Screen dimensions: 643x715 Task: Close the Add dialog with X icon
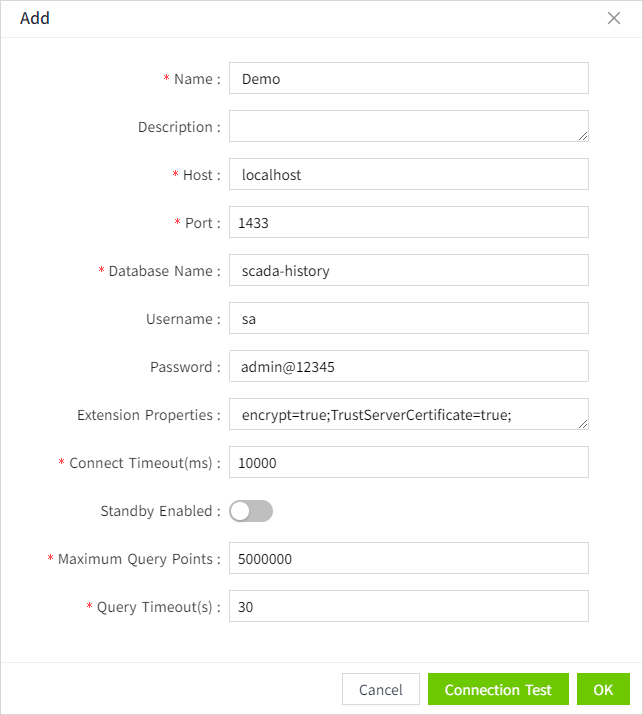[614, 18]
